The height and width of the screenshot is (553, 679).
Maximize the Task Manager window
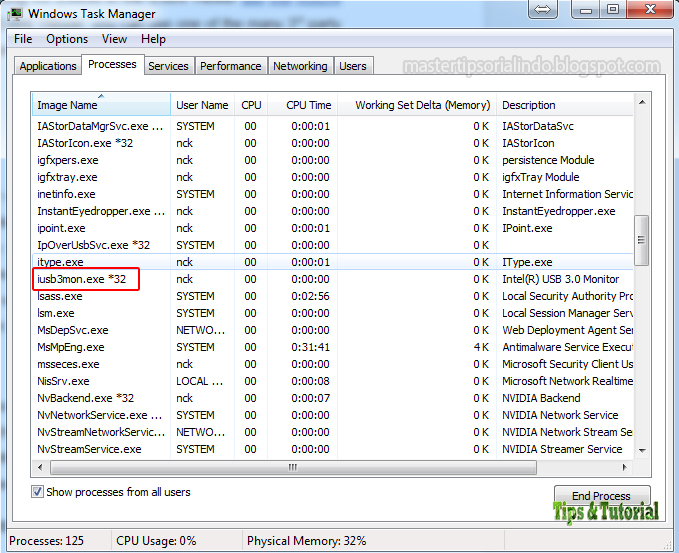613,9
